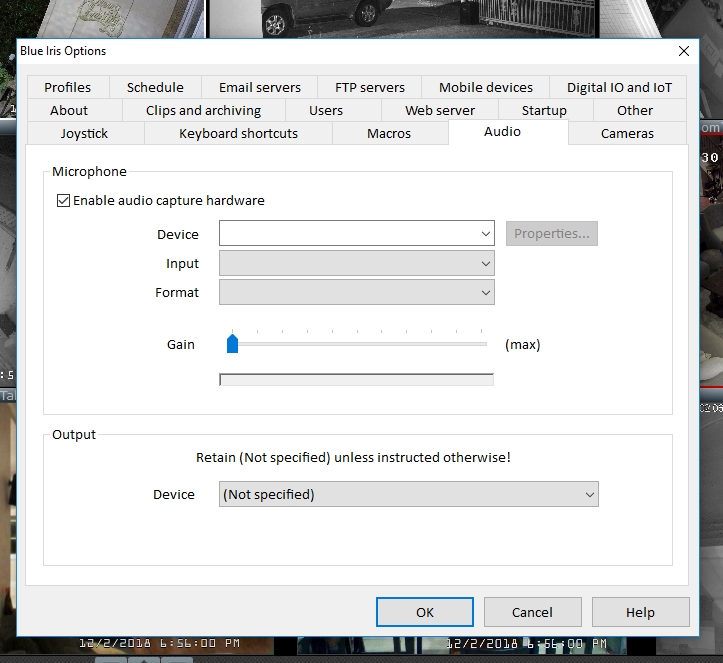Uncheck Enable audio capture hardware
The height and width of the screenshot is (663, 723).
[63, 201]
